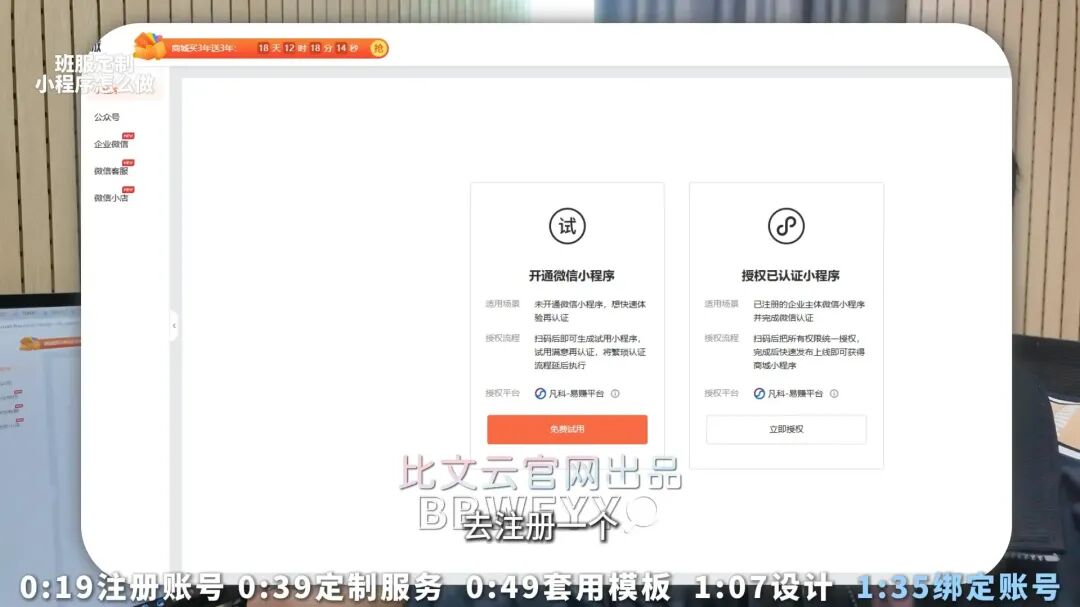This screenshot has width=1080, height=607.
Task: Go to 微信小店 in the sidebar
Action: (x=111, y=198)
